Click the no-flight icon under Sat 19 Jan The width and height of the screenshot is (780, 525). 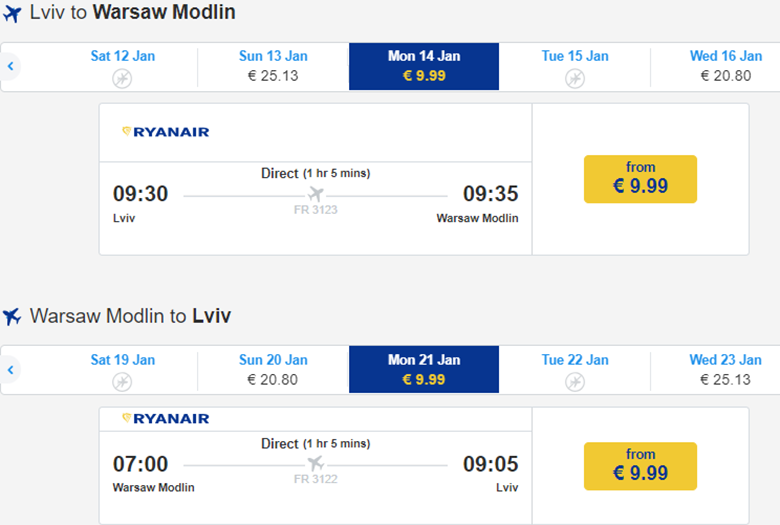[122, 381]
